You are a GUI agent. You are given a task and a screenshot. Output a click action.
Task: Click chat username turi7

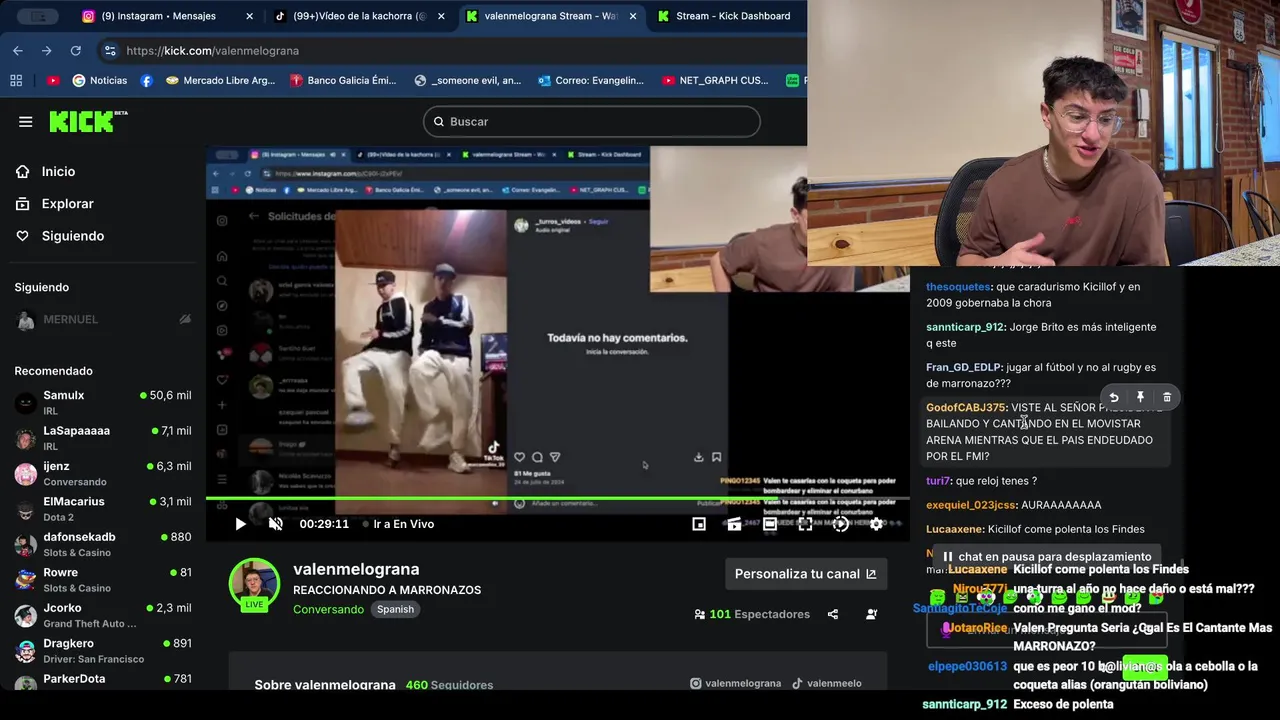(937, 481)
